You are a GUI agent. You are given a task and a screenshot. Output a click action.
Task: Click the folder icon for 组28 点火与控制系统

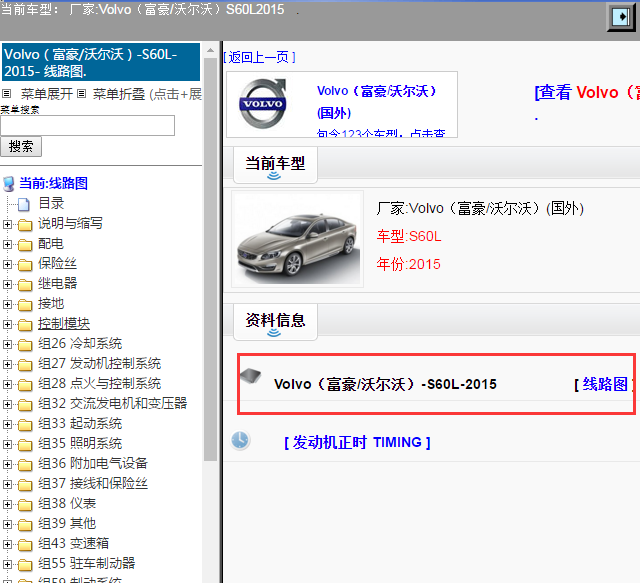(25, 385)
